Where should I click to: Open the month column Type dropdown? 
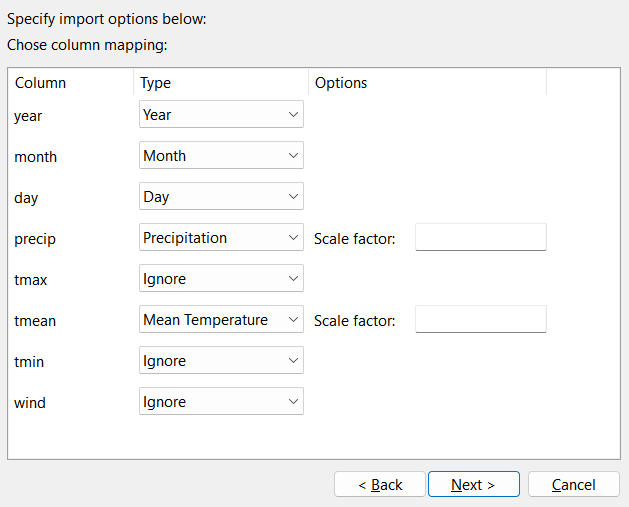(x=221, y=155)
